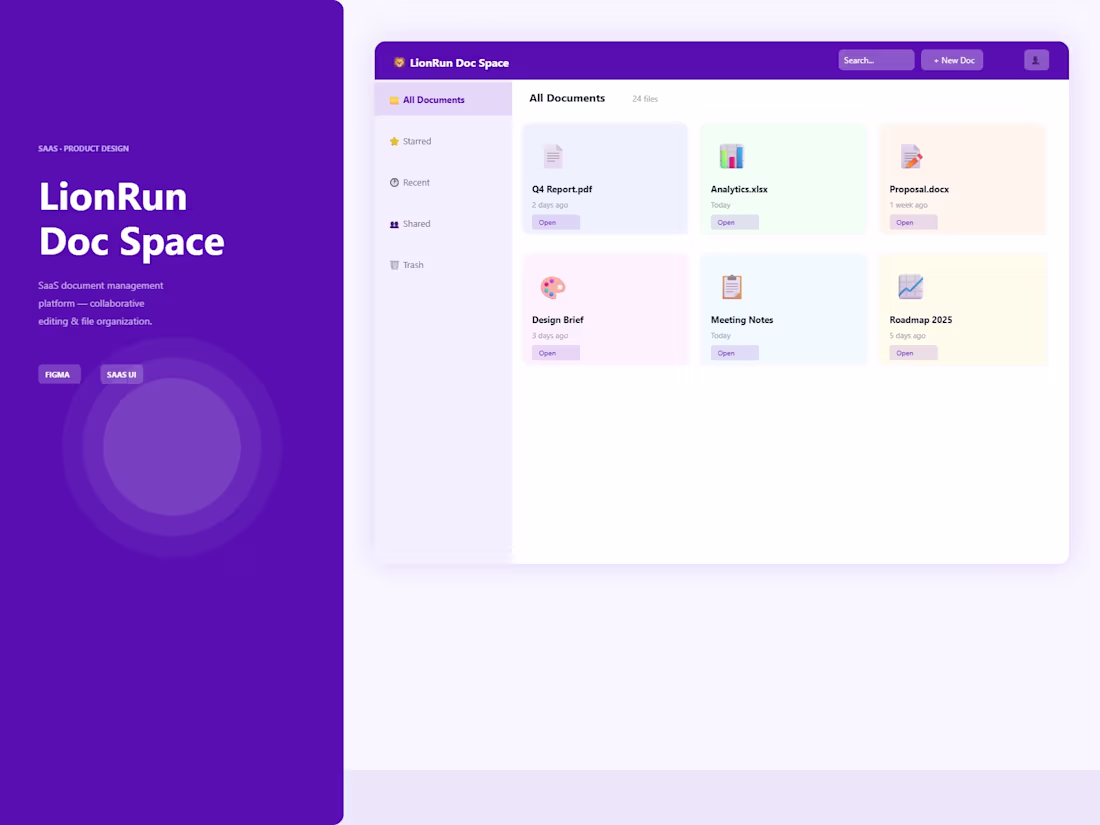Select All Documents in the sidebar
Viewport: 1100px width, 825px height.
tap(432, 99)
